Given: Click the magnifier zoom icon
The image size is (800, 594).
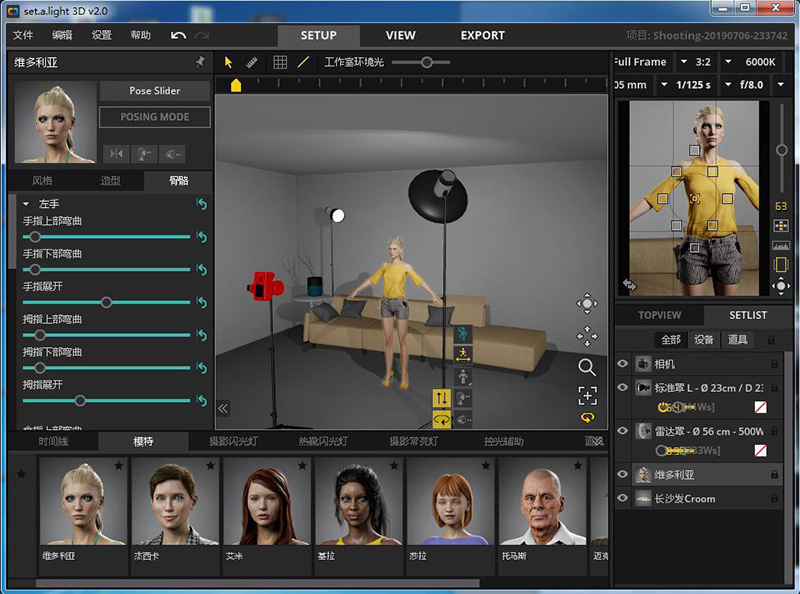Looking at the screenshot, I should [587, 367].
